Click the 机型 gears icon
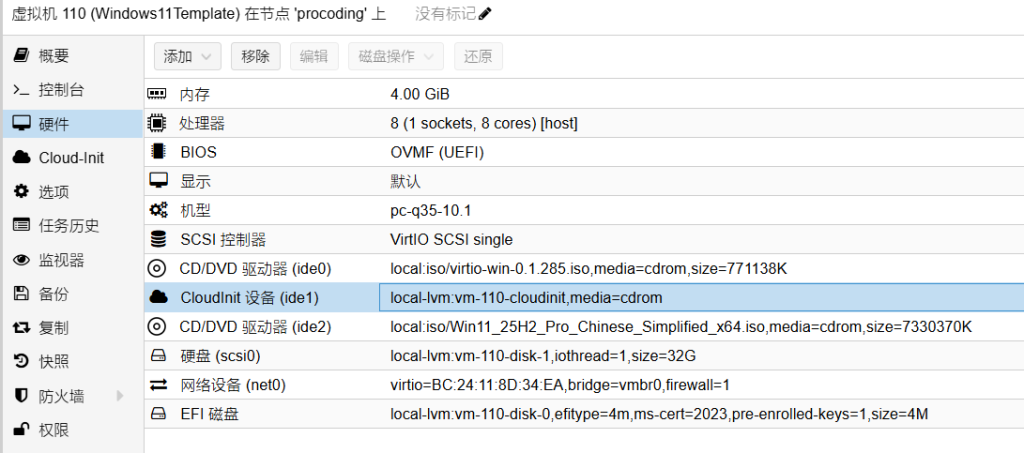The width and height of the screenshot is (1024, 453). click(157, 210)
